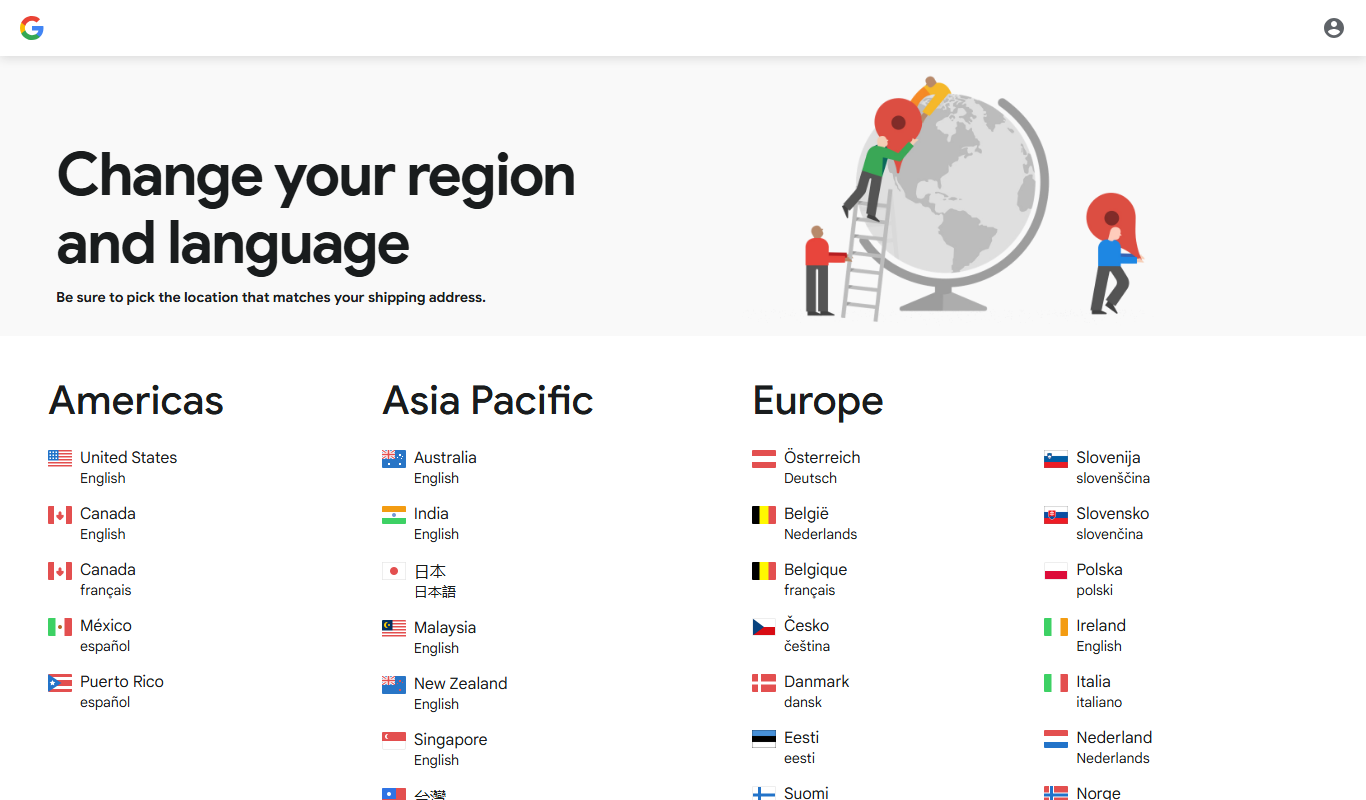The width and height of the screenshot is (1366, 800).
Task: Select Česko čeština region
Action: point(791,635)
